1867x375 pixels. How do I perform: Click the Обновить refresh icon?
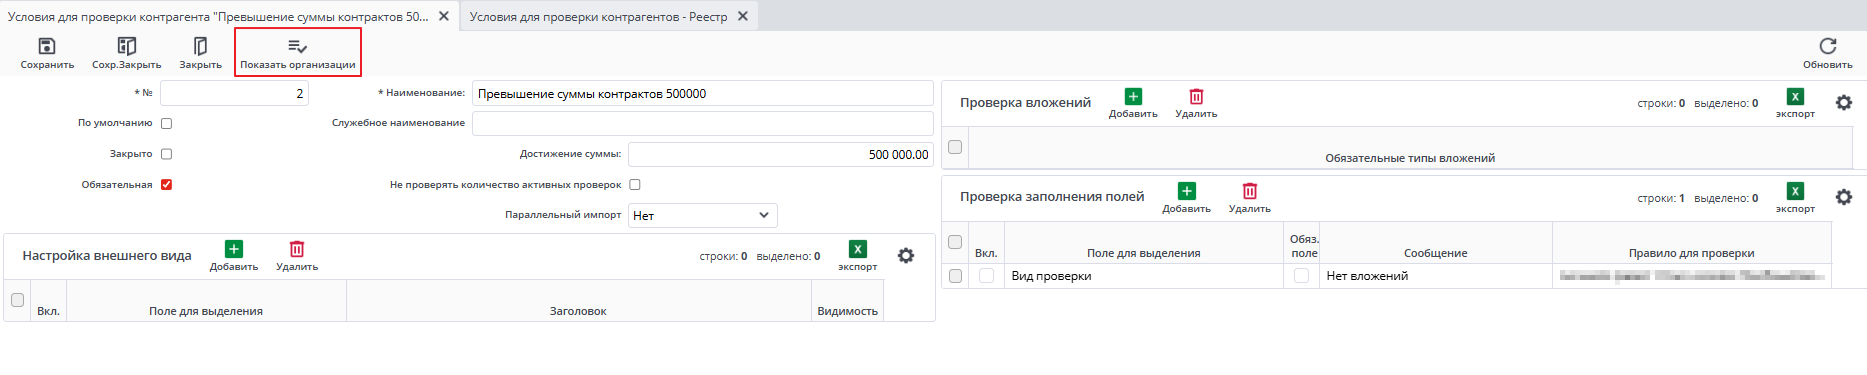(x=1828, y=46)
